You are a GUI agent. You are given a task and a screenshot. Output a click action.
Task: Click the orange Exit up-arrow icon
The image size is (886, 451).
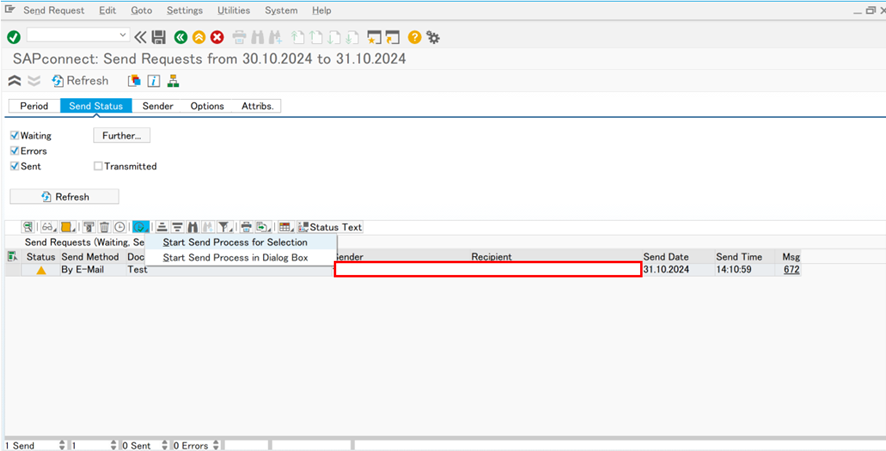[x=199, y=37]
